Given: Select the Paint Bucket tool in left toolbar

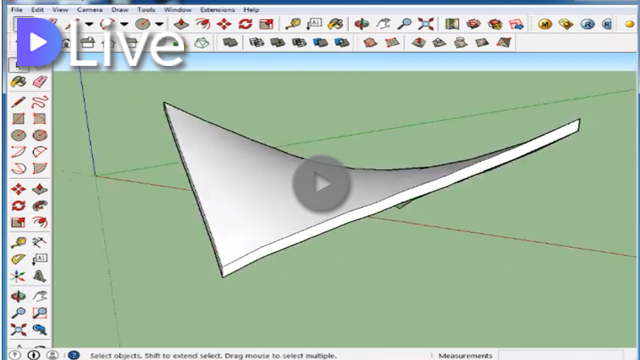Looking at the screenshot, I should point(18,82).
